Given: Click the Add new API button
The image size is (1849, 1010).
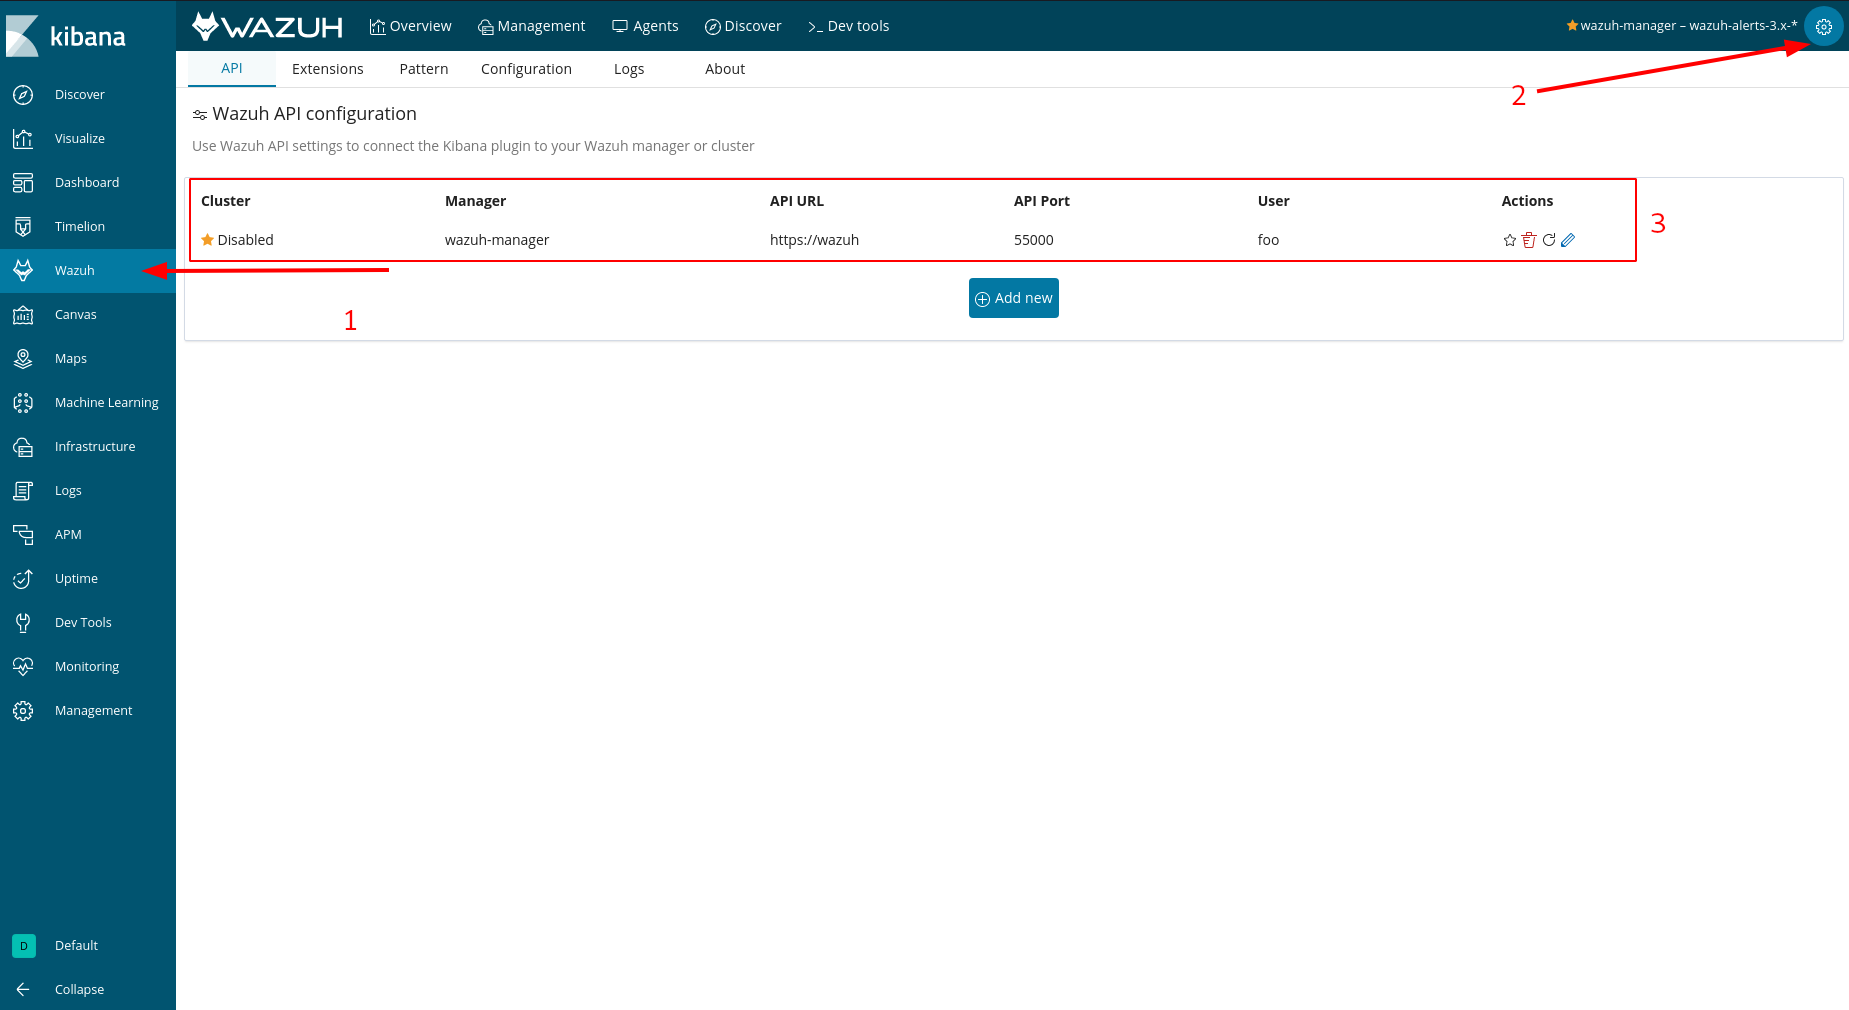Looking at the screenshot, I should tap(1013, 297).
